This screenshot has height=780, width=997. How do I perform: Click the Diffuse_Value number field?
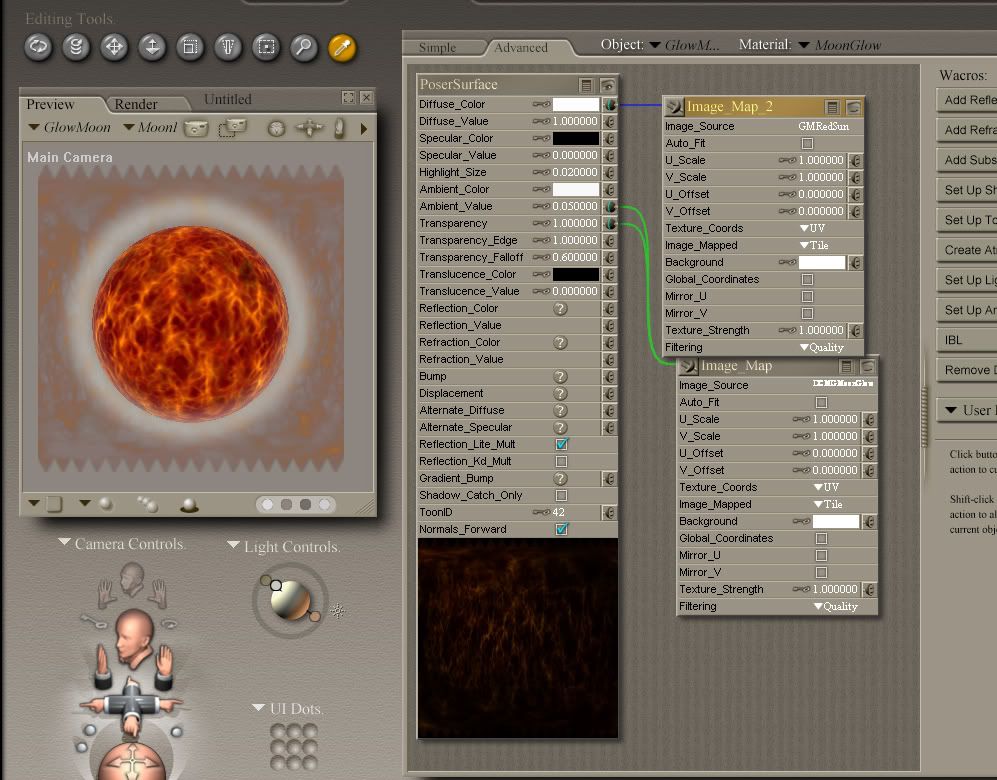point(576,121)
